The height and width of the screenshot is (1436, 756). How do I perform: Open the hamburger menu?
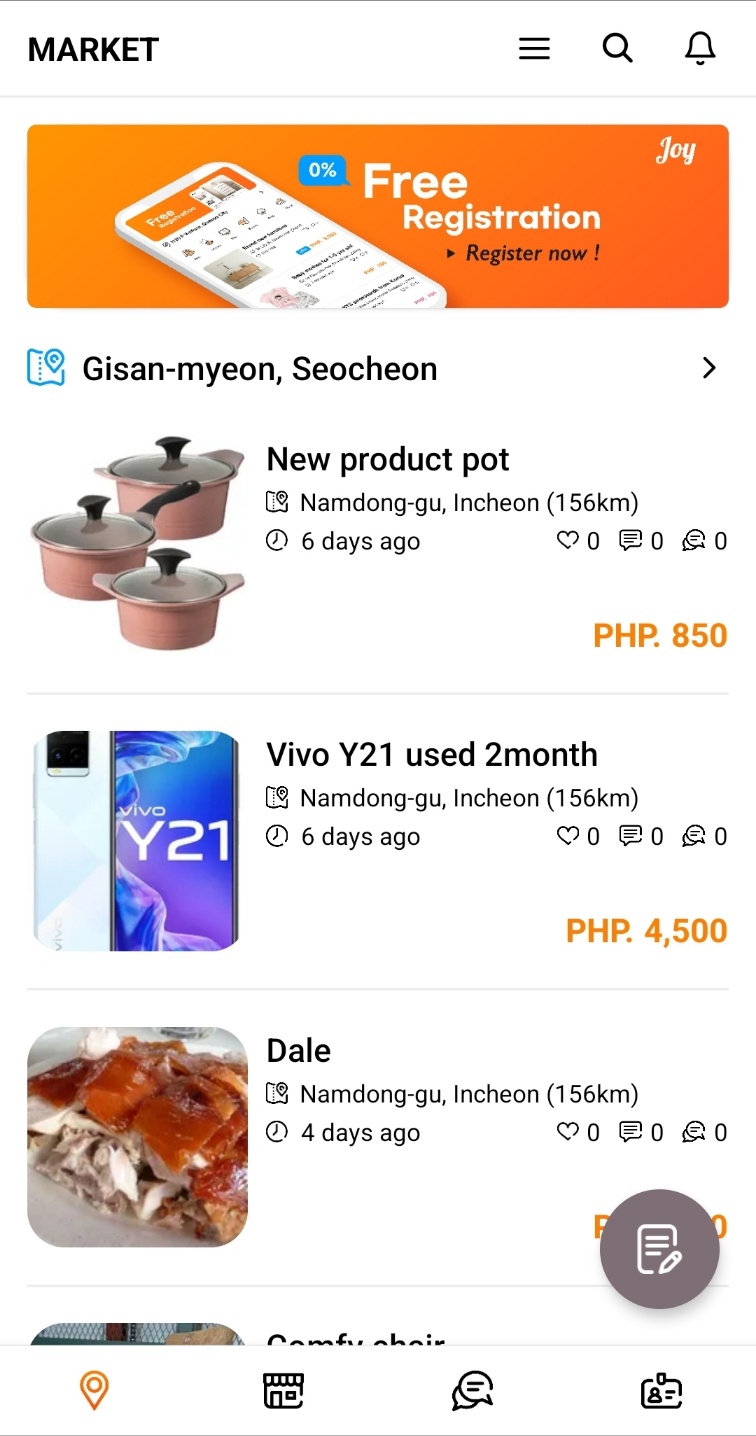[534, 49]
